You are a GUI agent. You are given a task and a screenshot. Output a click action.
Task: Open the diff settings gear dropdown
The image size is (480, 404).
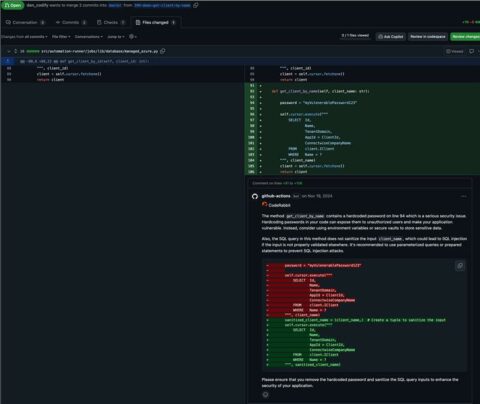133,37
